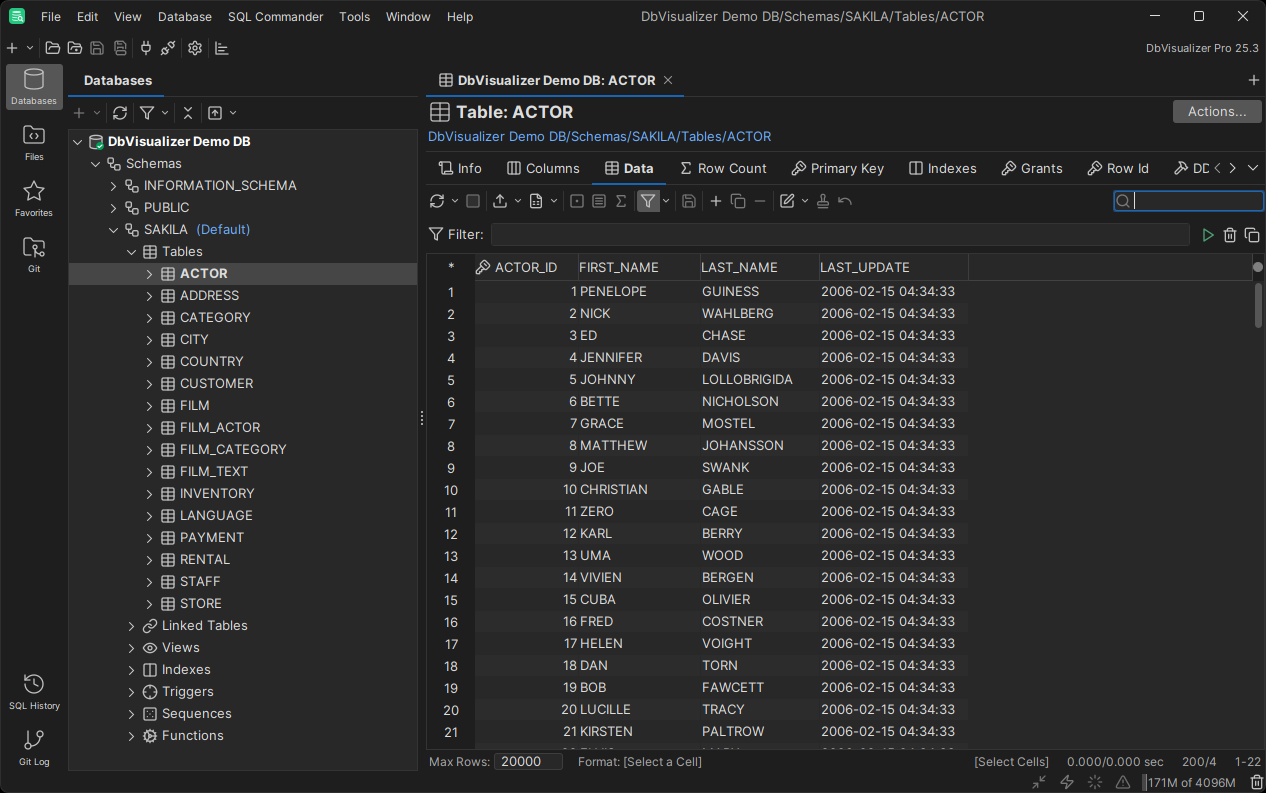Select the Favorites panel in the sidebar
The width and height of the screenshot is (1266, 793).
(33, 195)
